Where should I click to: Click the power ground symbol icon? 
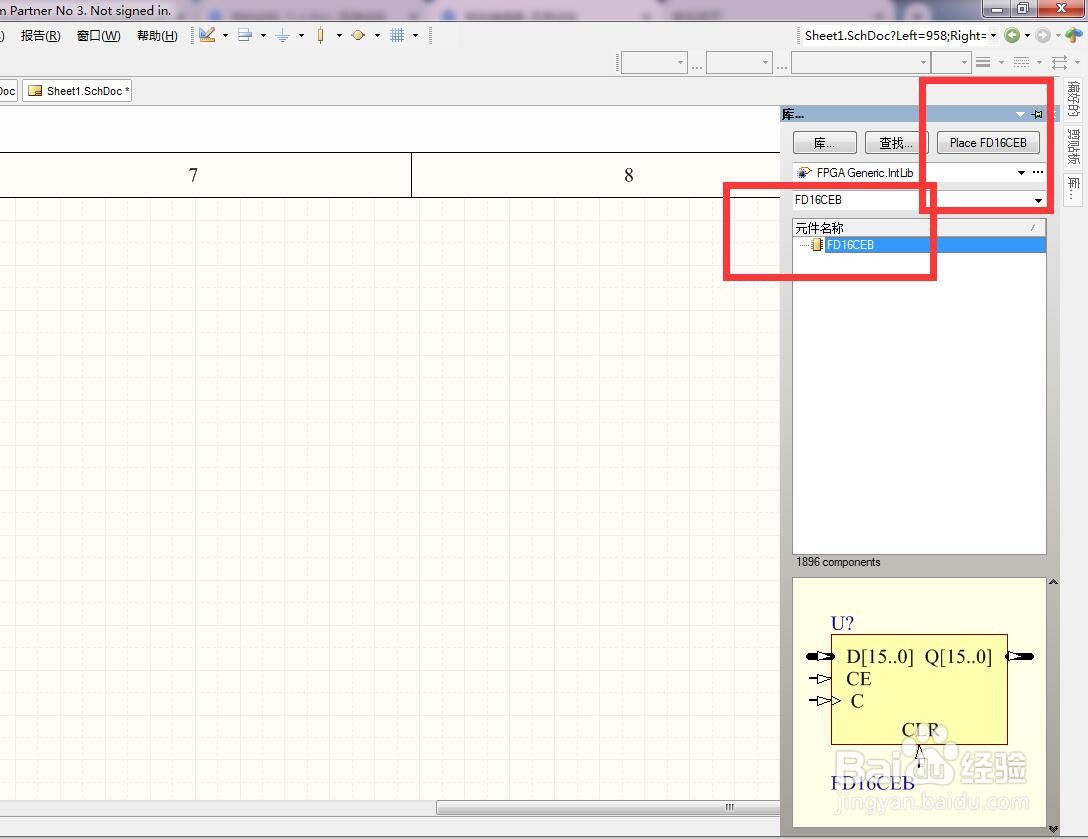tap(282, 35)
